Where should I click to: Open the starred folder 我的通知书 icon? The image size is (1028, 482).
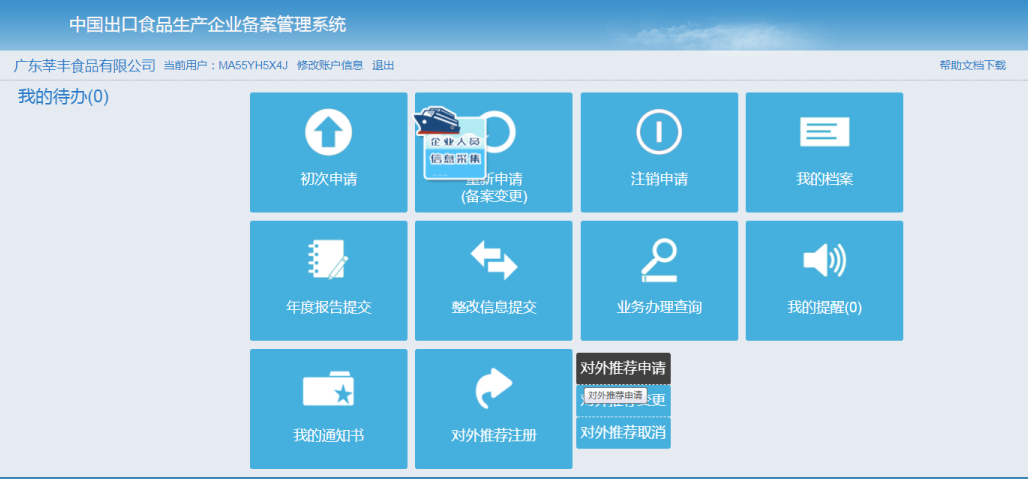click(328, 390)
